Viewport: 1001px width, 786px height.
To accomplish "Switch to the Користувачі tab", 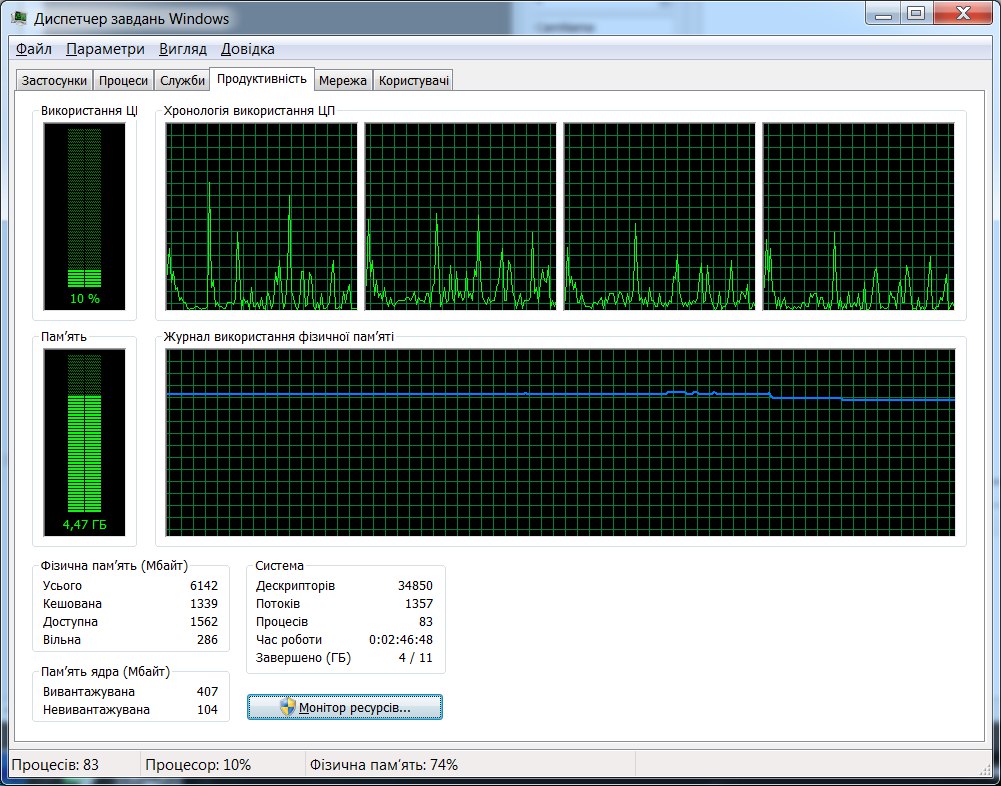I will [x=414, y=80].
